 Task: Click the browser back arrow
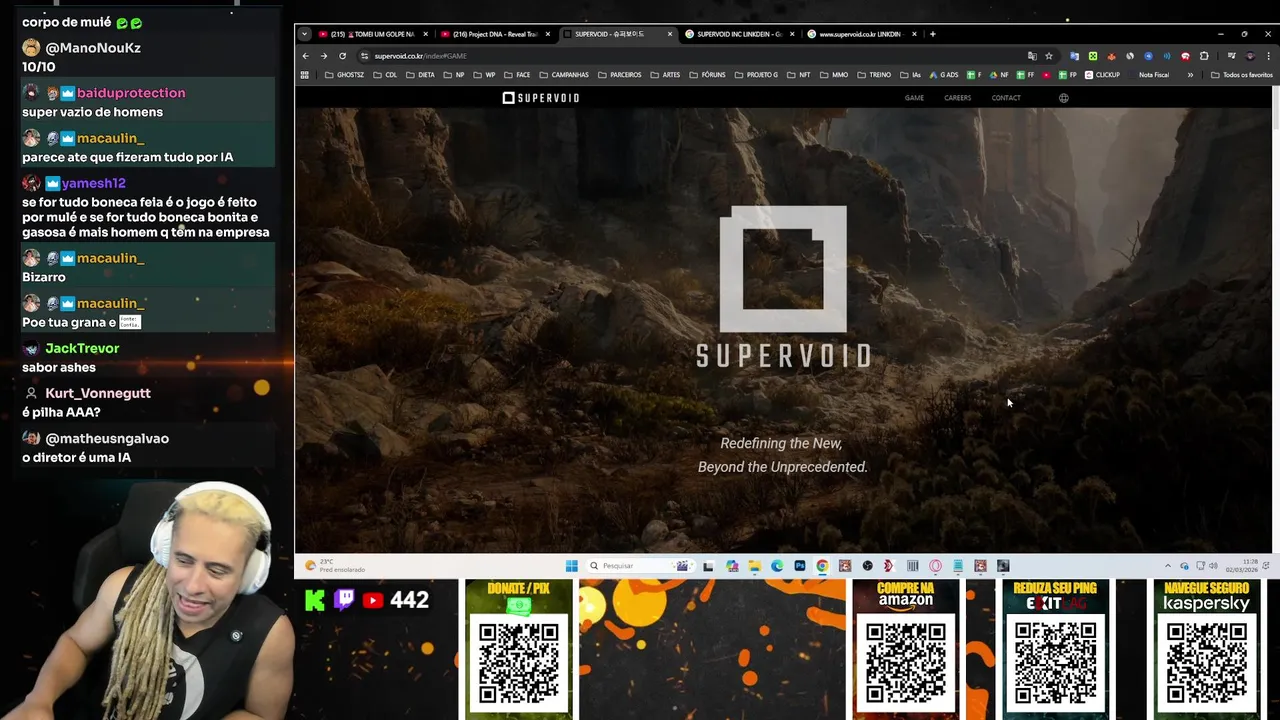point(306,56)
